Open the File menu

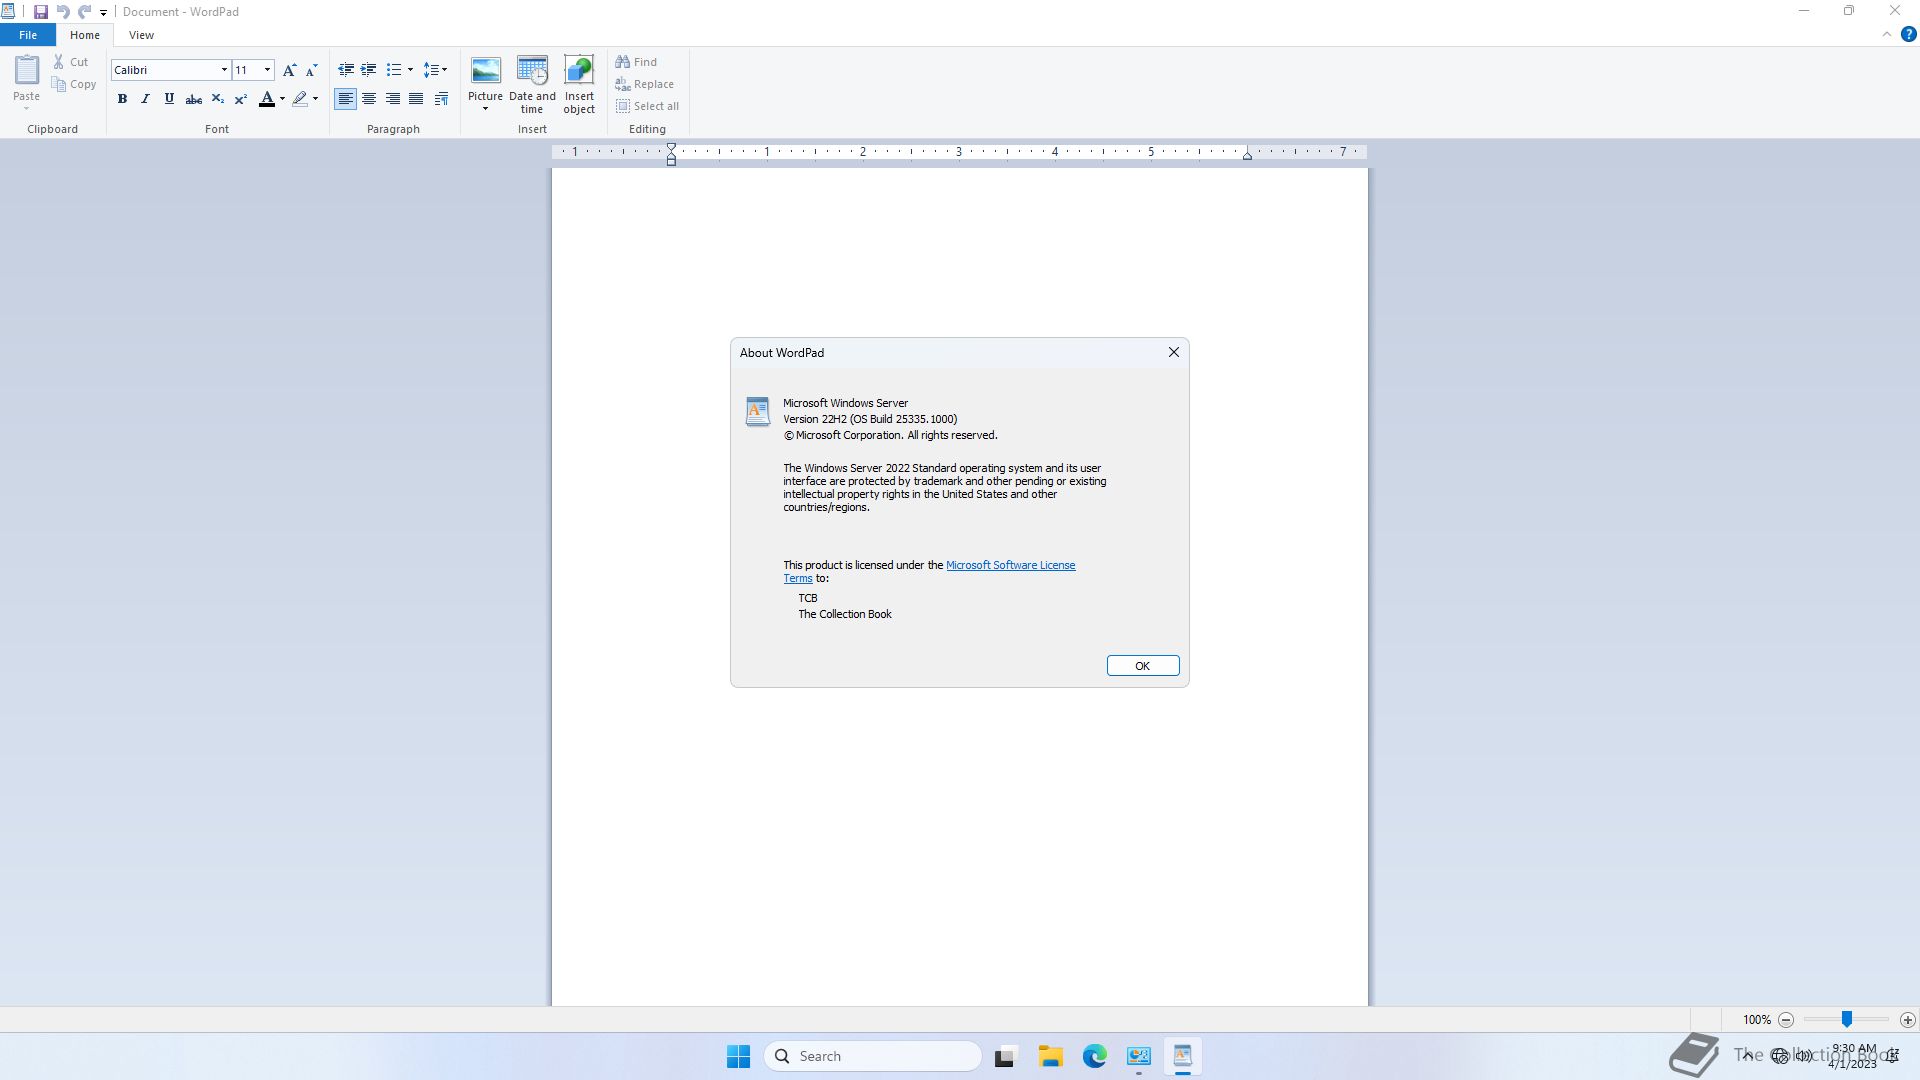click(x=28, y=35)
